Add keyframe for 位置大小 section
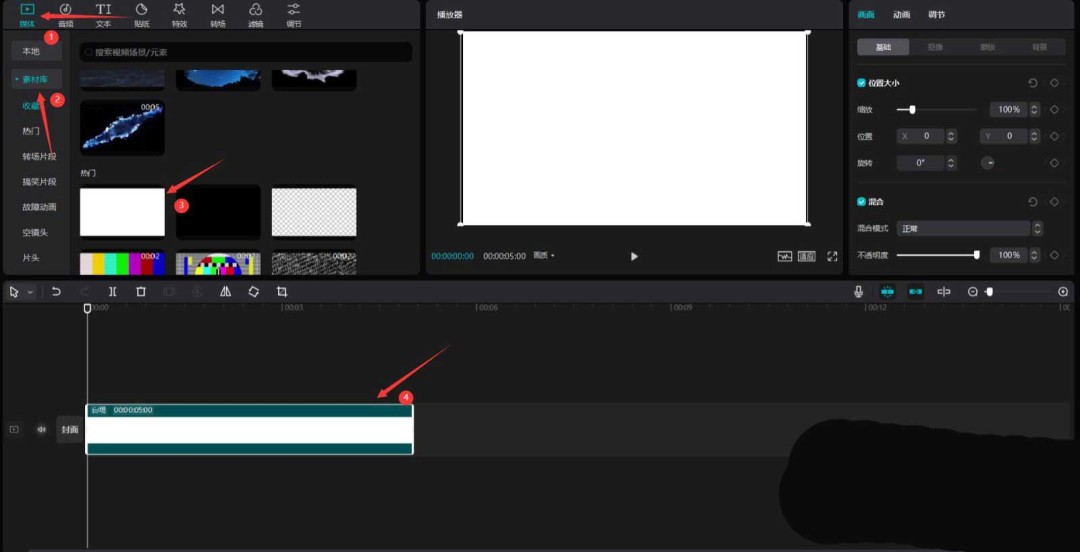Viewport: 1080px width, 552px height. 1054,83
